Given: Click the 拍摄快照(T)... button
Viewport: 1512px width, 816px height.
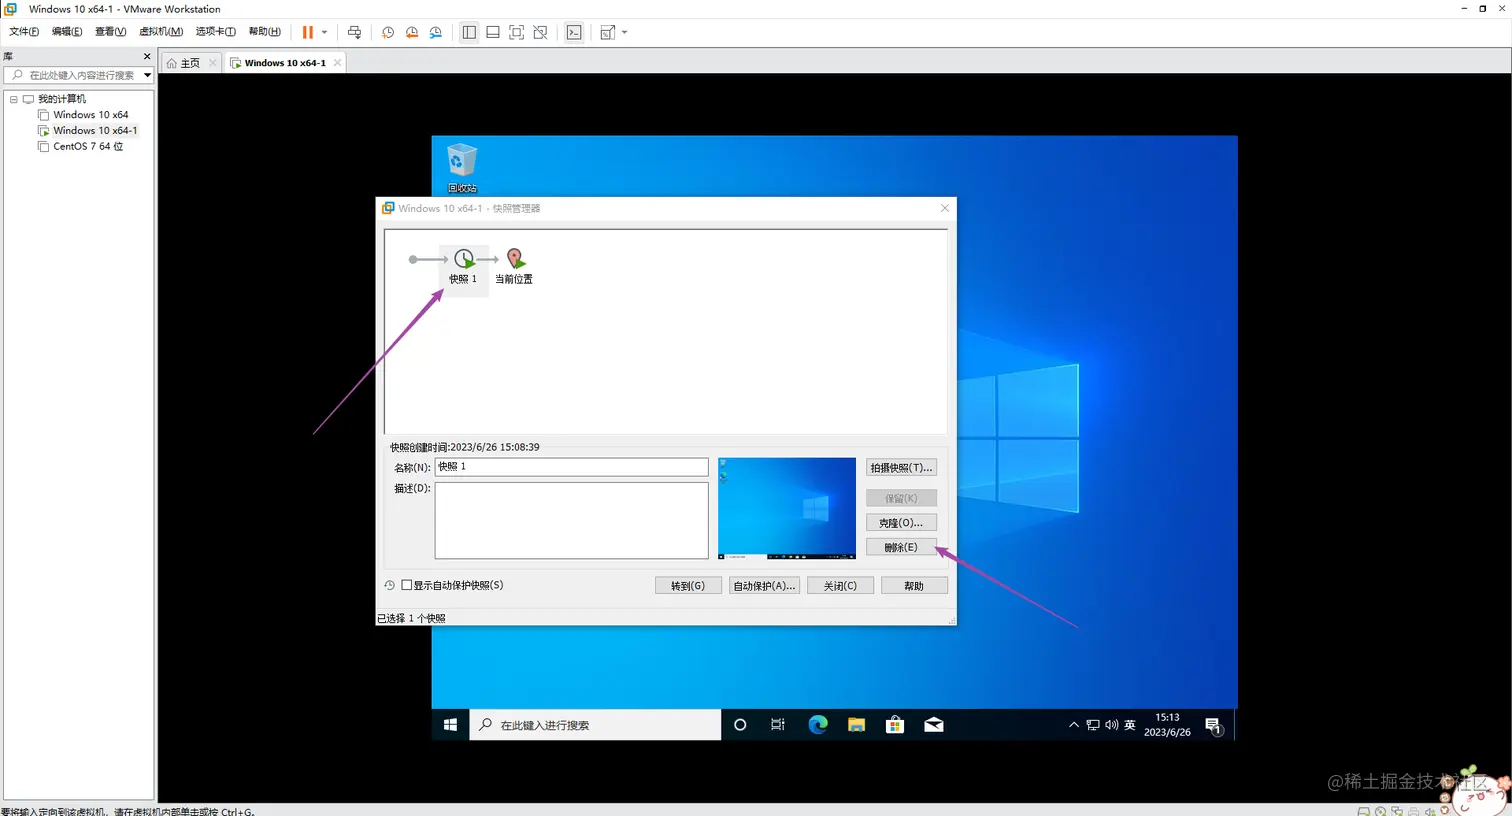Looking at the screenshot, I should coord(901,468).
